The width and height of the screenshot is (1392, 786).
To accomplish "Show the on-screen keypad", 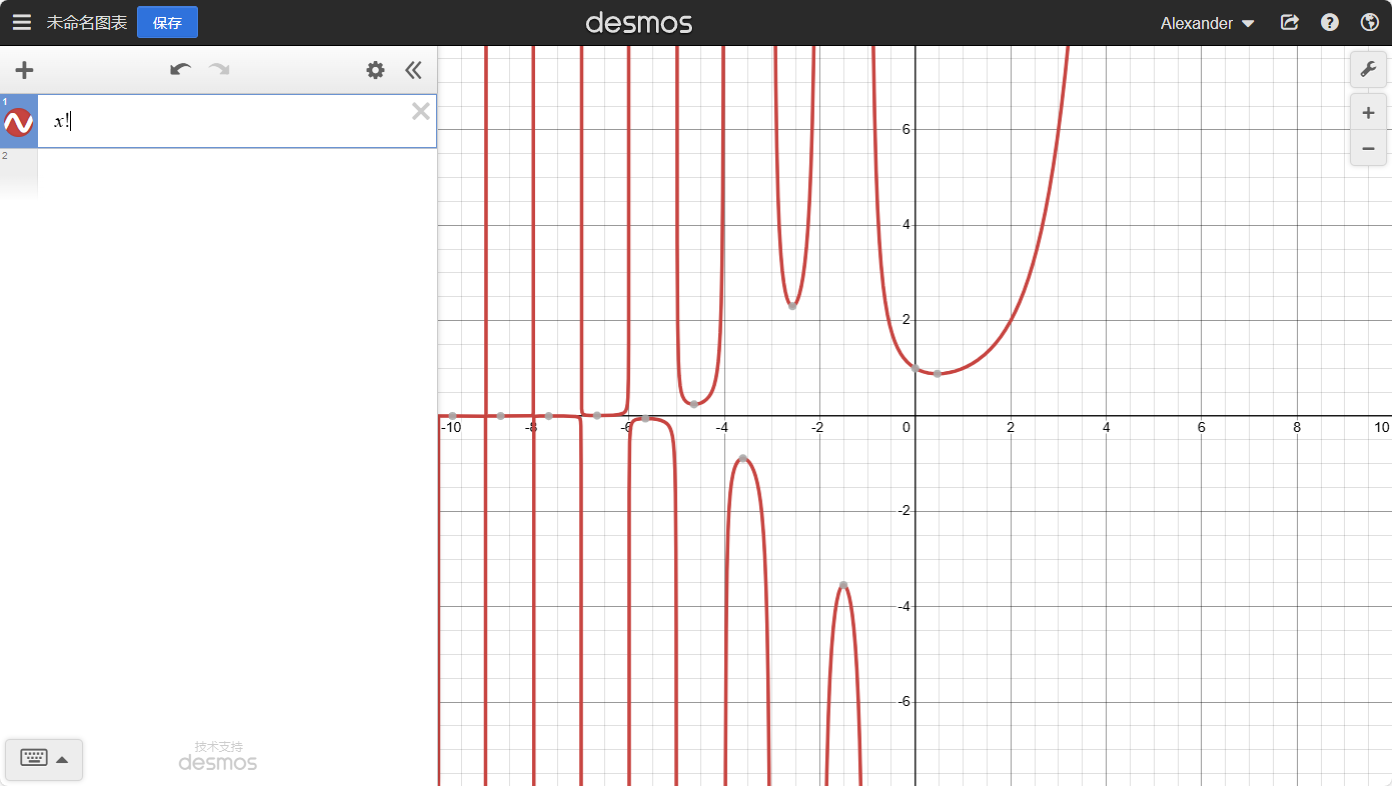I will point(34,758).
